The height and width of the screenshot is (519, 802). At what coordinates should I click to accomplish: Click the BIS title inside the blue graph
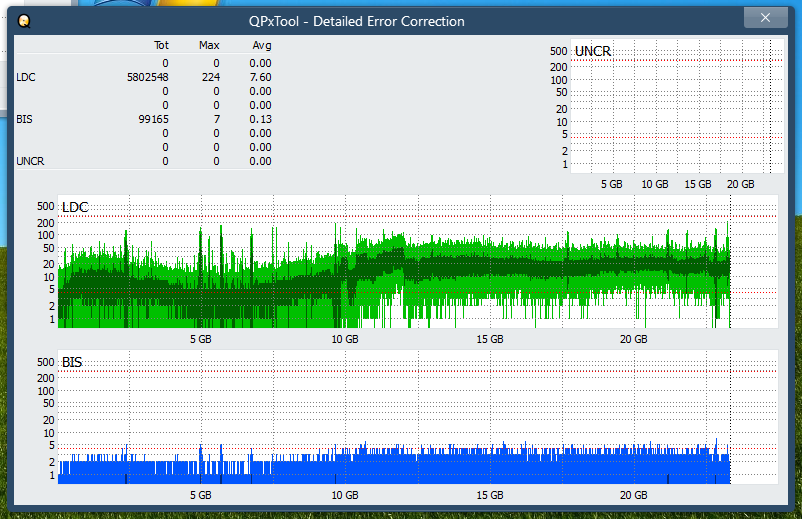point(72,362)
